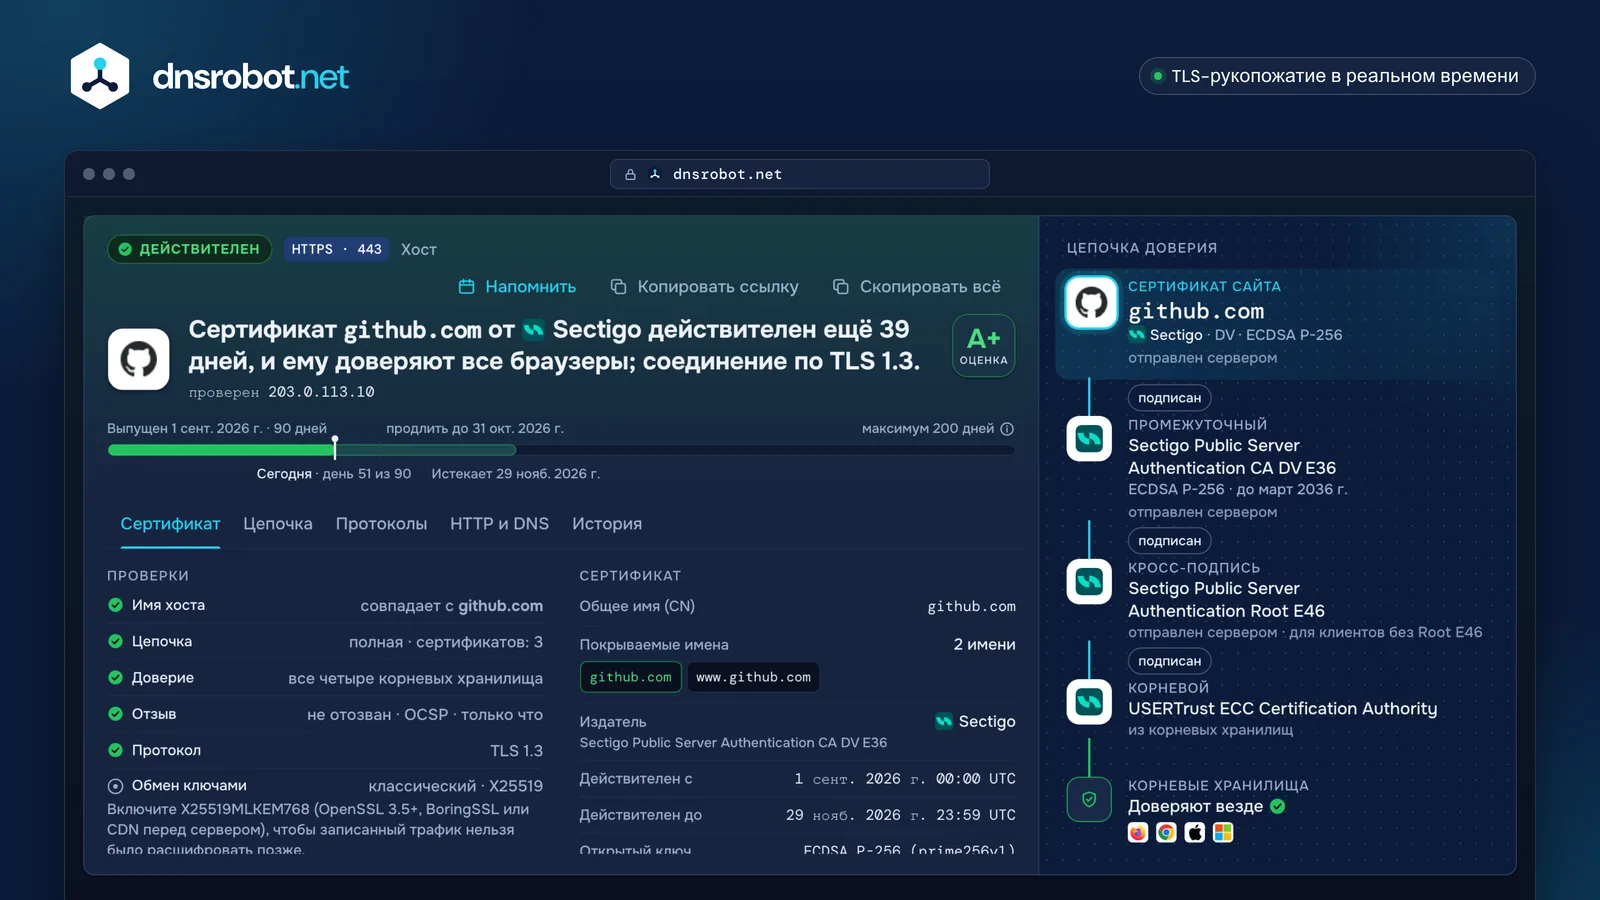The height and width of the screenshot is (900, 1600).
Task: Click the HTTPS · 443 badge
Action: tap(337, 249)
